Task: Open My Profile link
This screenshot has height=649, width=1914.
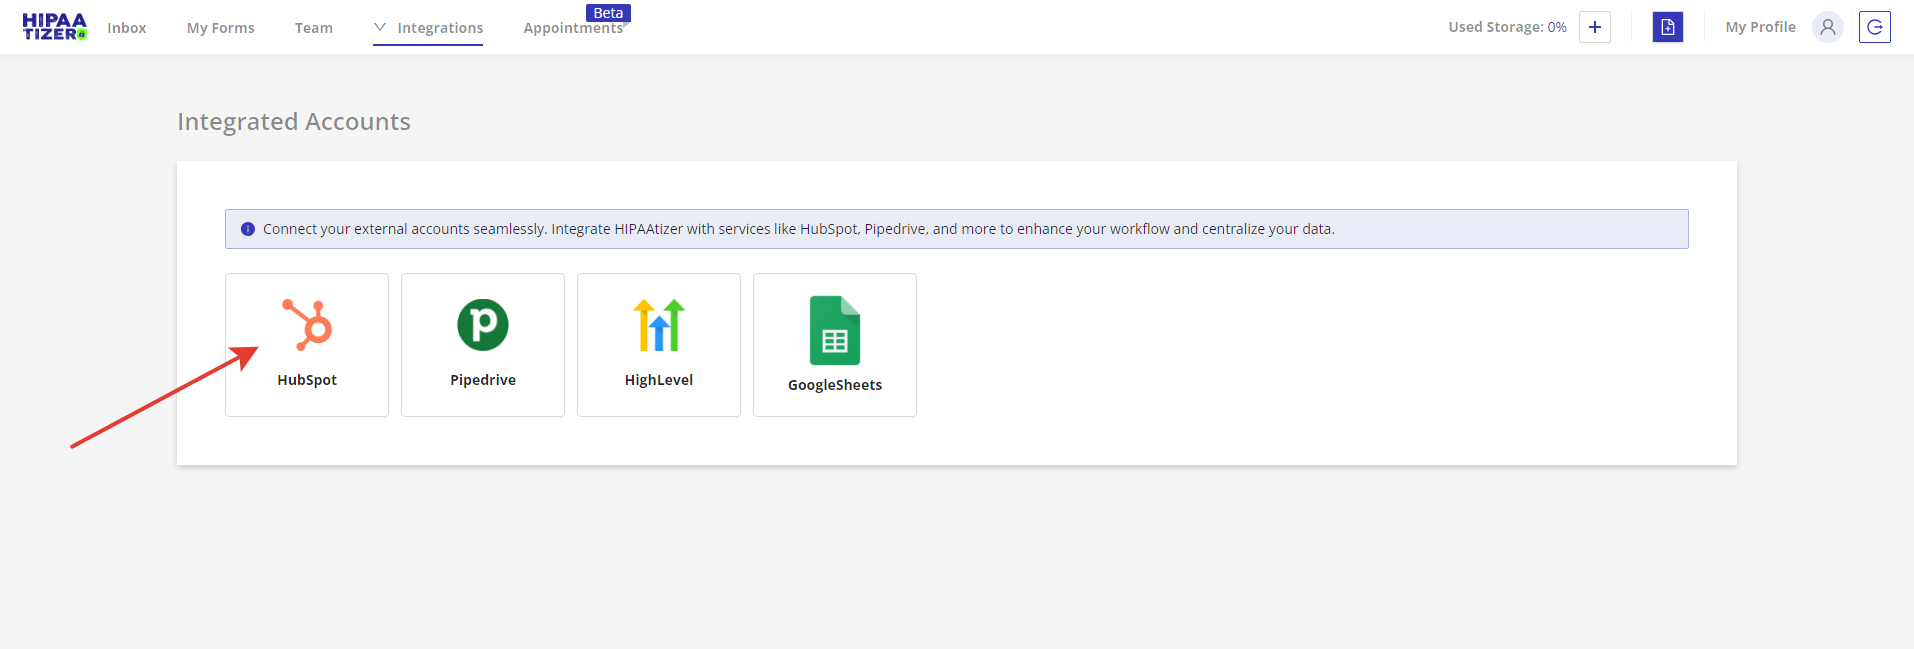Action: click(1760, 27)
